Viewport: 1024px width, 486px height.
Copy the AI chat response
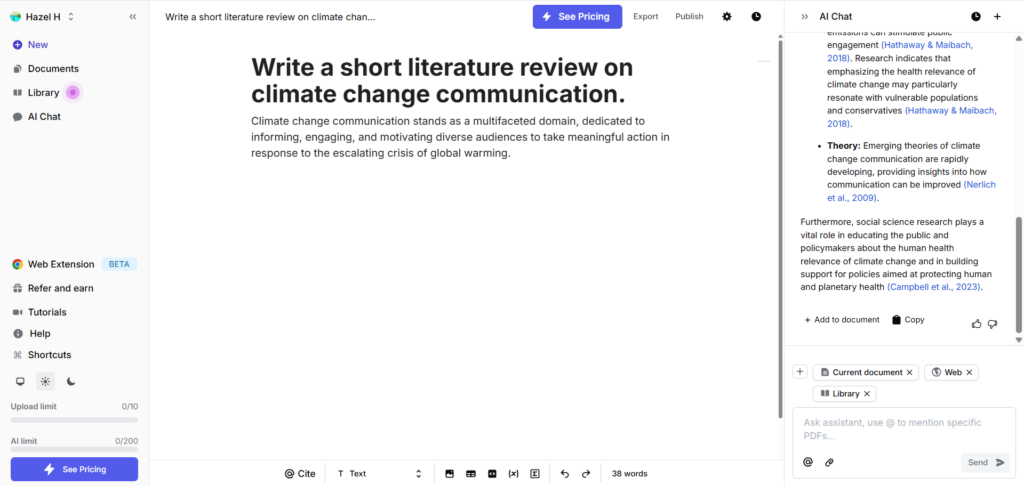(908, 320)
